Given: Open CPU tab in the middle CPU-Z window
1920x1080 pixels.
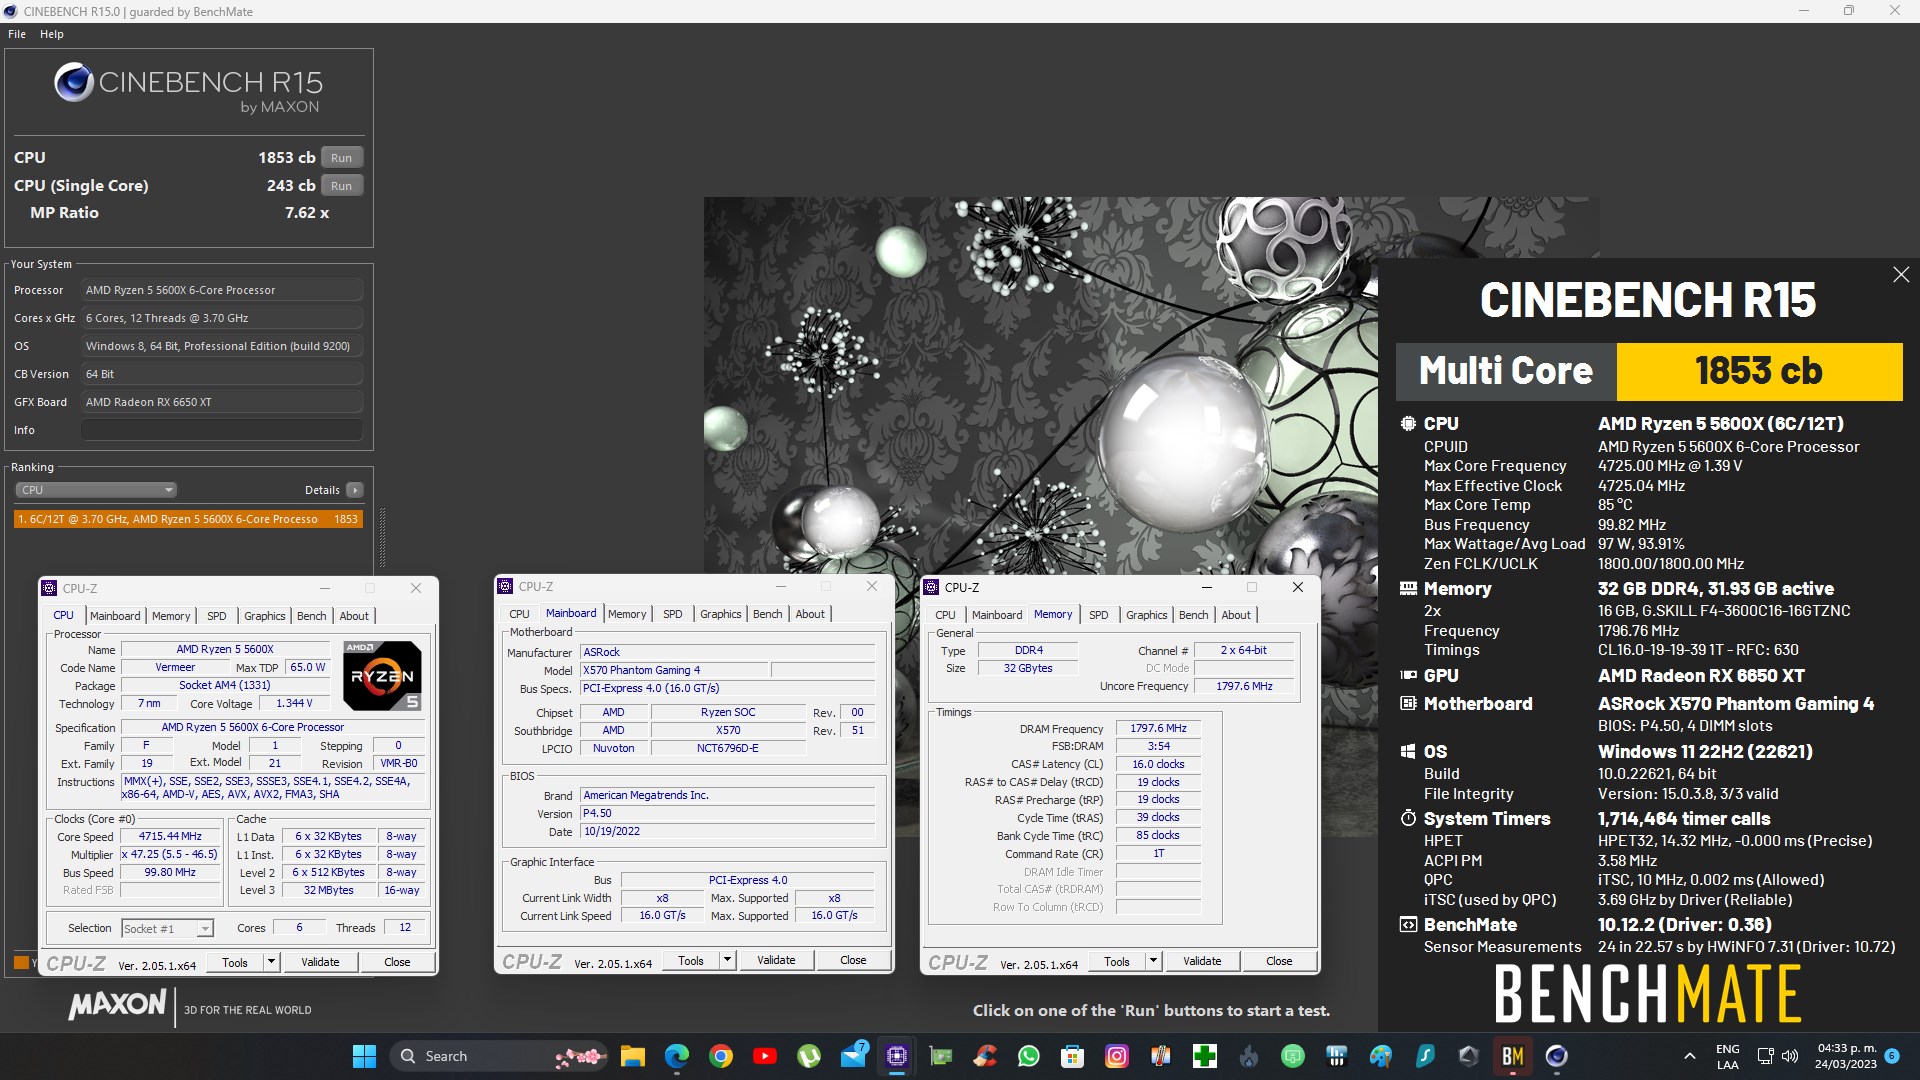Looking at the screenshot, I should [x=519, y=614].
